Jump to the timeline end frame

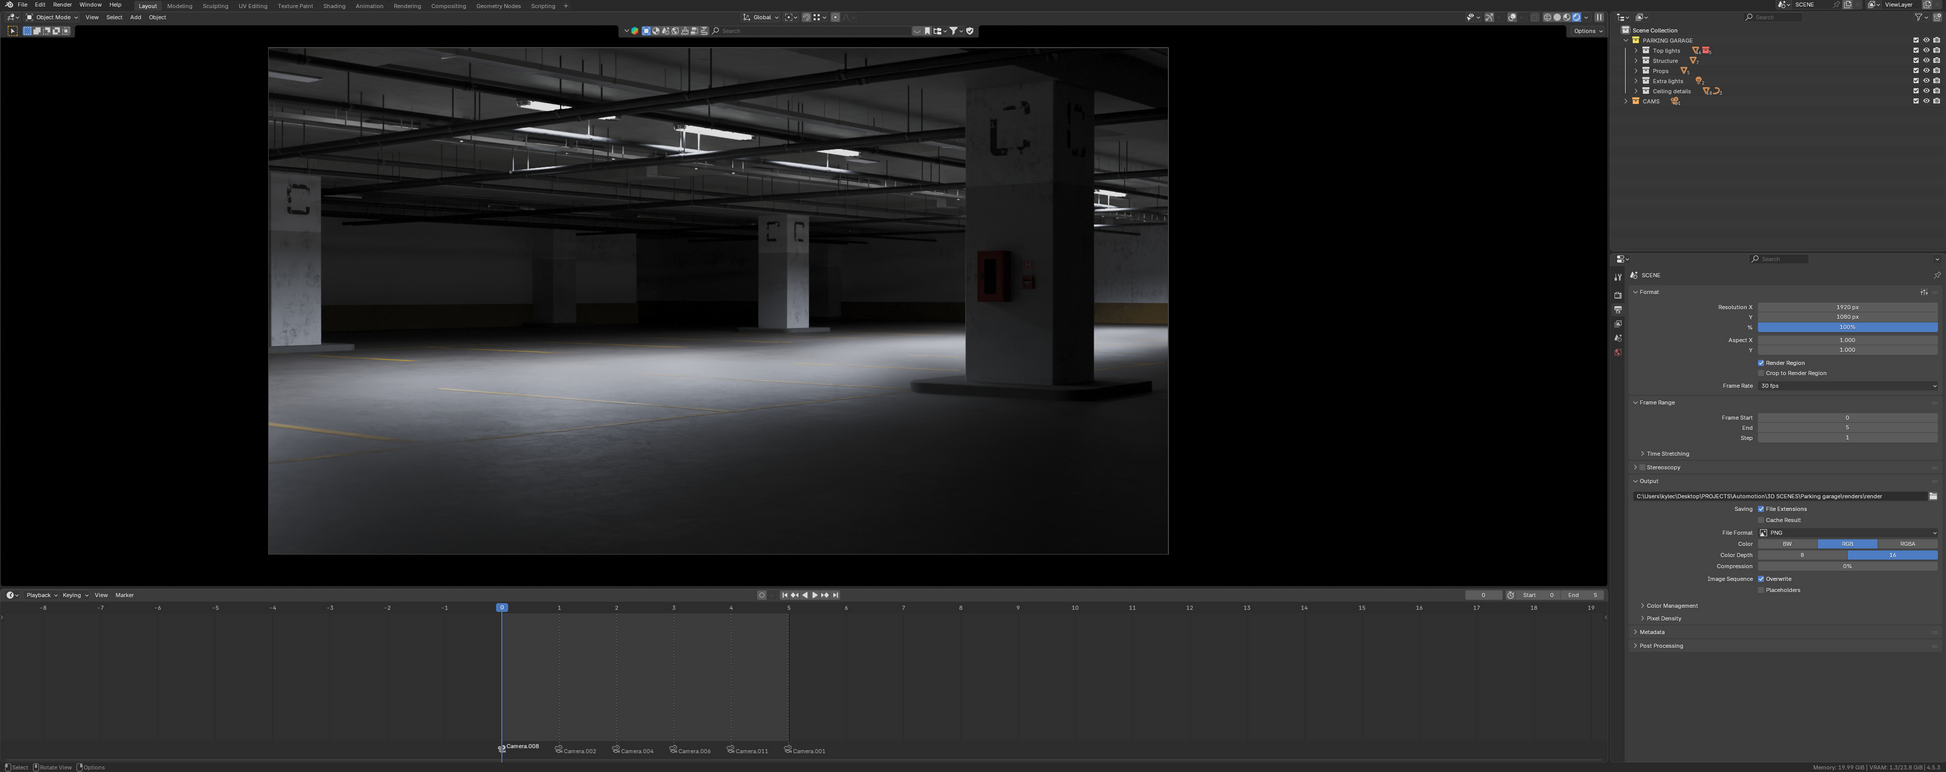(836, 595)
